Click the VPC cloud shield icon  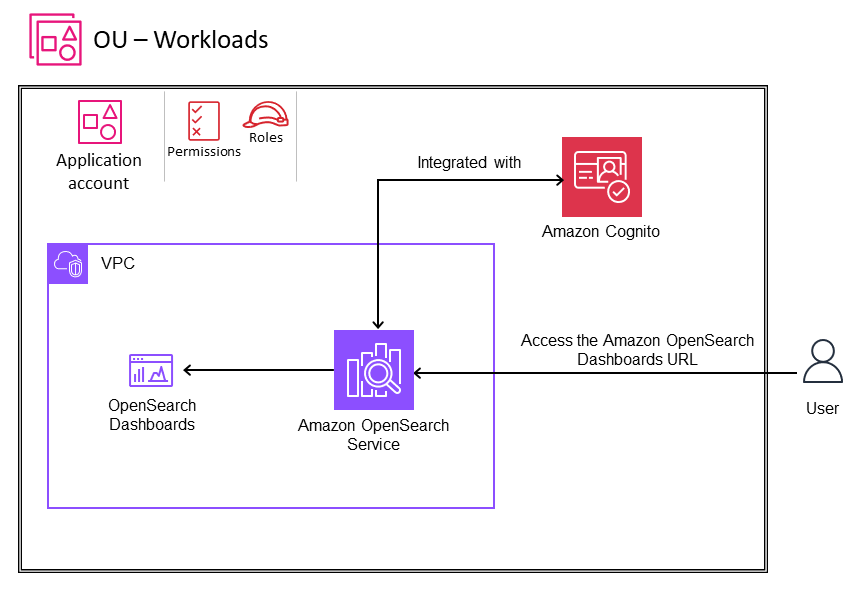click(68, 264)
